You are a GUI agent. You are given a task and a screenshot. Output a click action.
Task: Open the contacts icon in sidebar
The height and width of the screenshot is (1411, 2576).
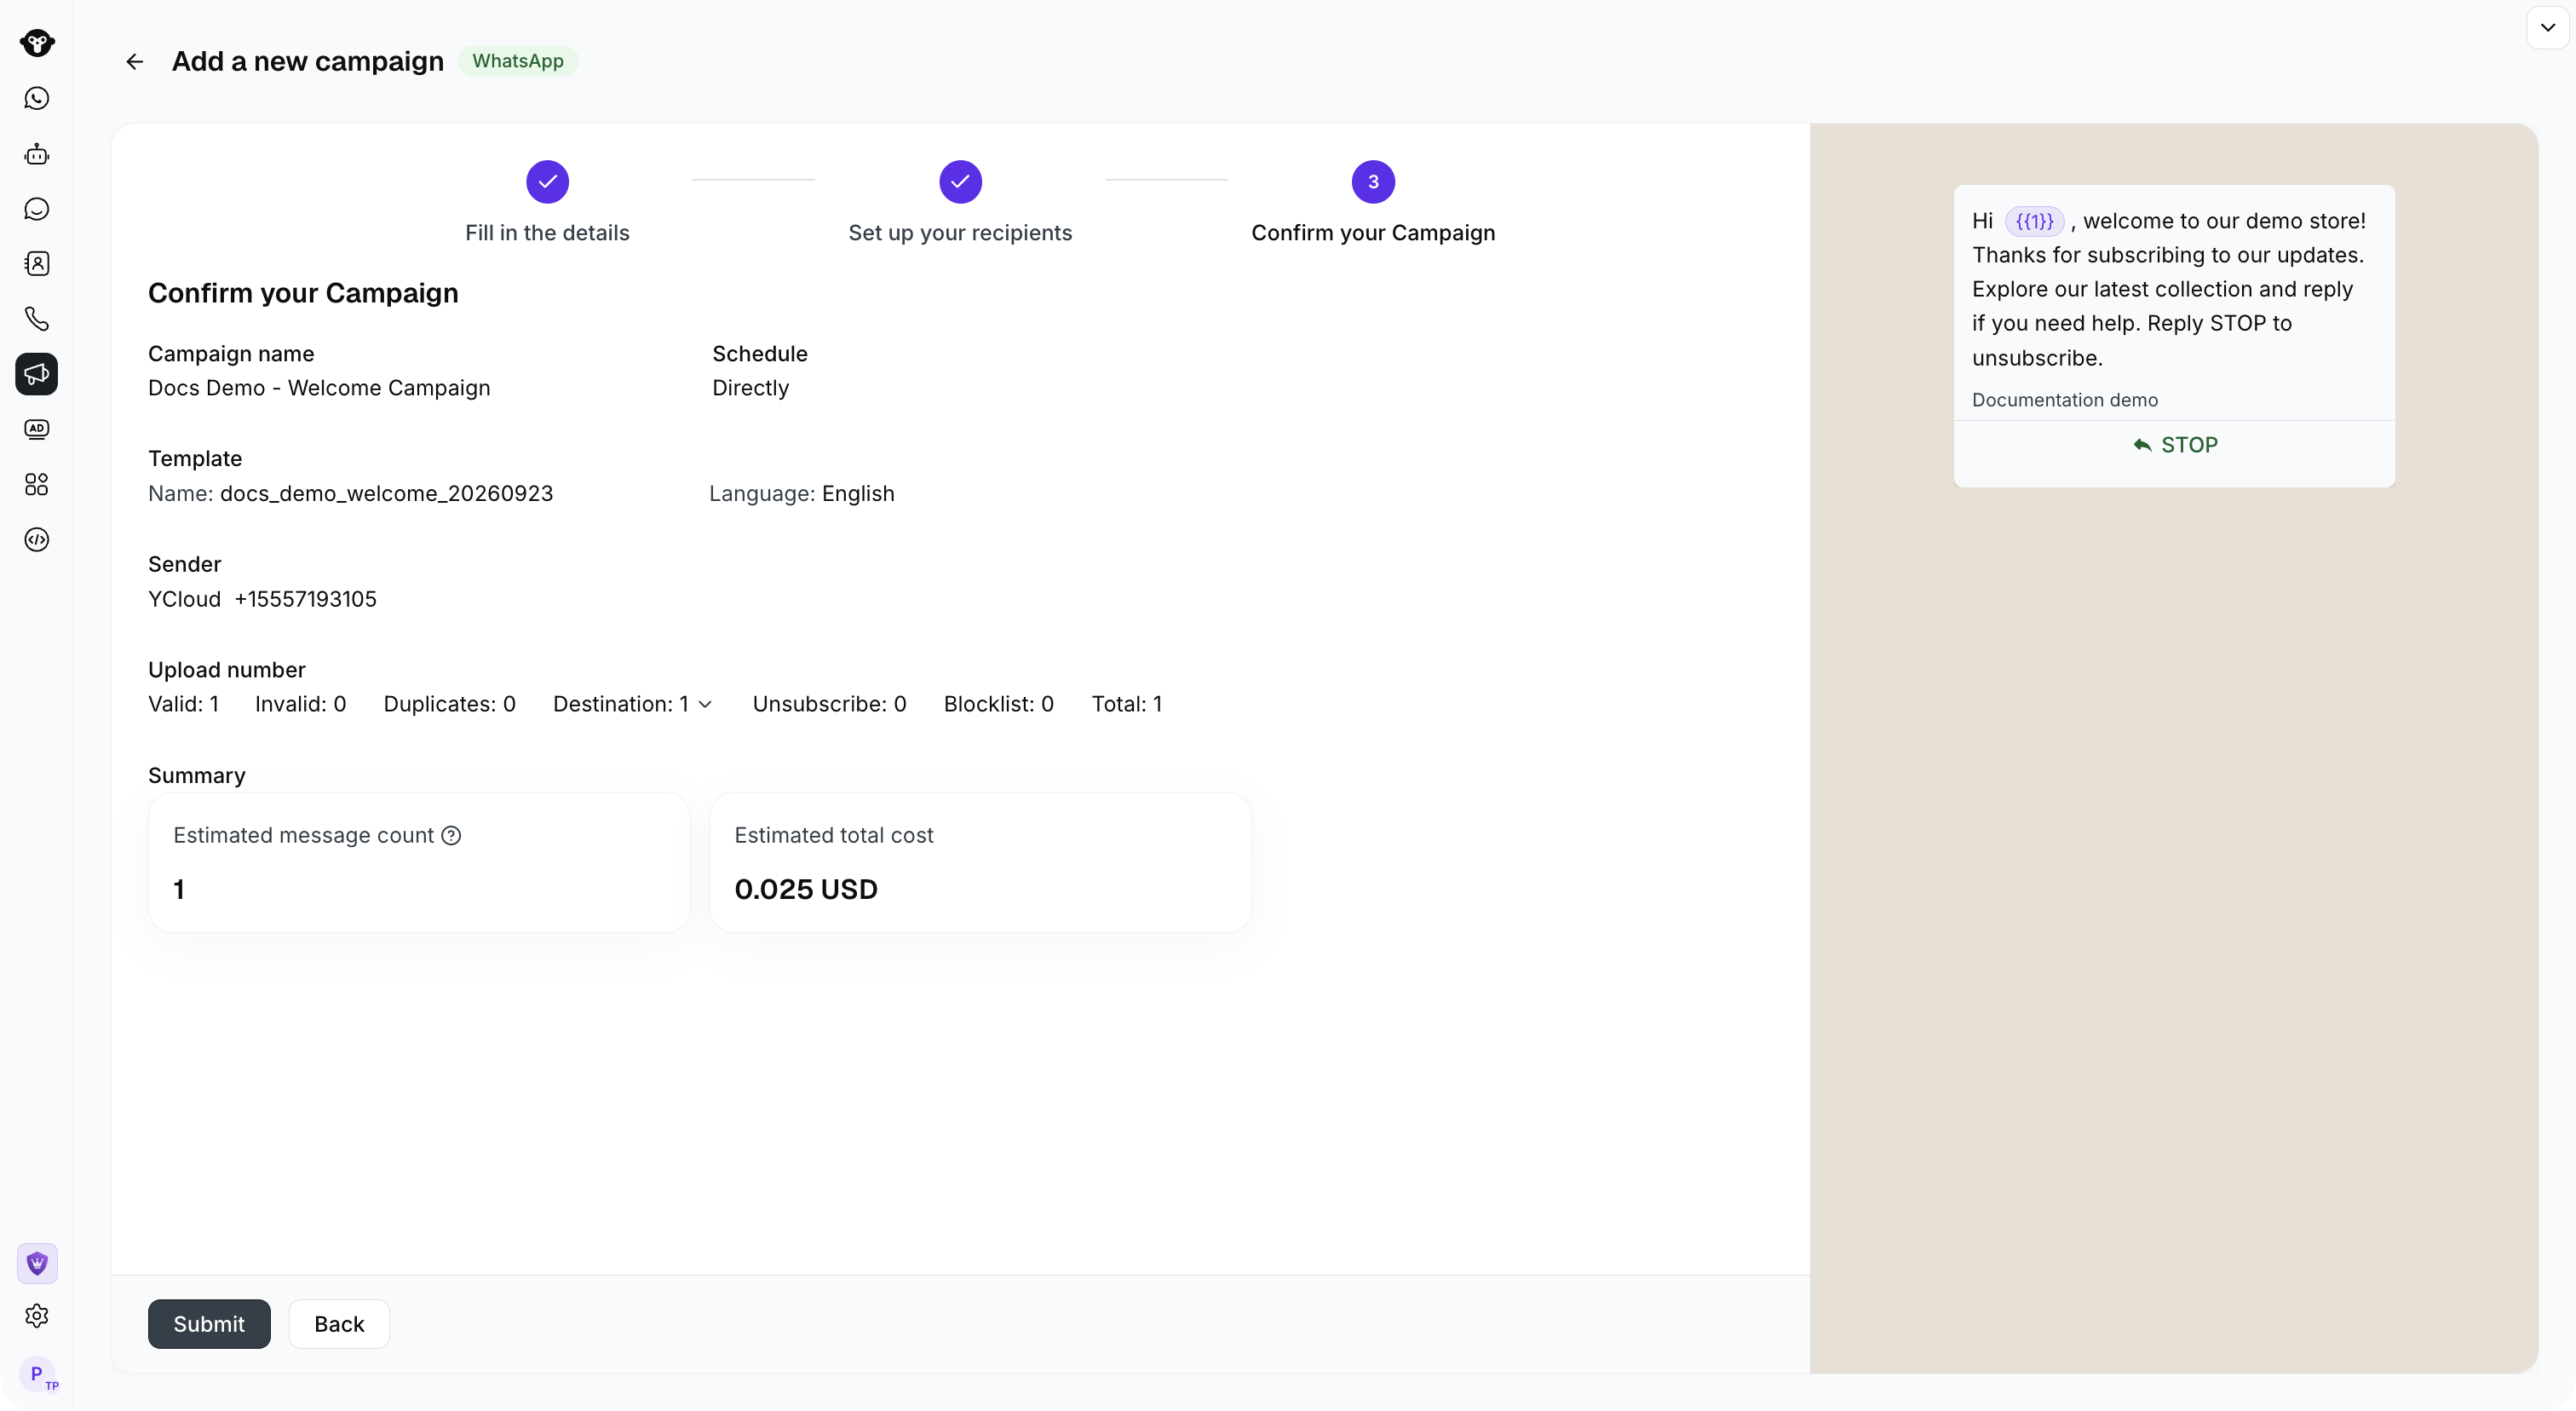click(37, 264)
